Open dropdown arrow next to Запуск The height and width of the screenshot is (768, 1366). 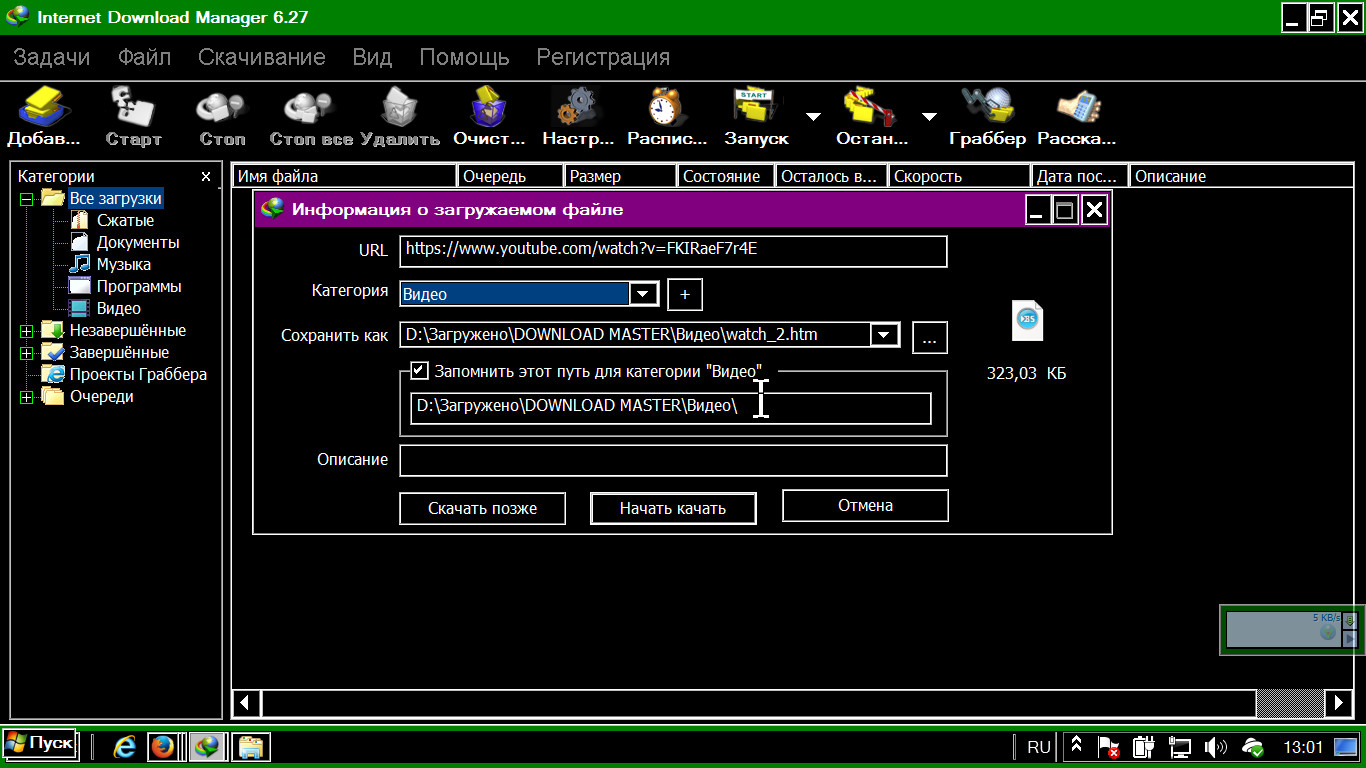point(814,116)
